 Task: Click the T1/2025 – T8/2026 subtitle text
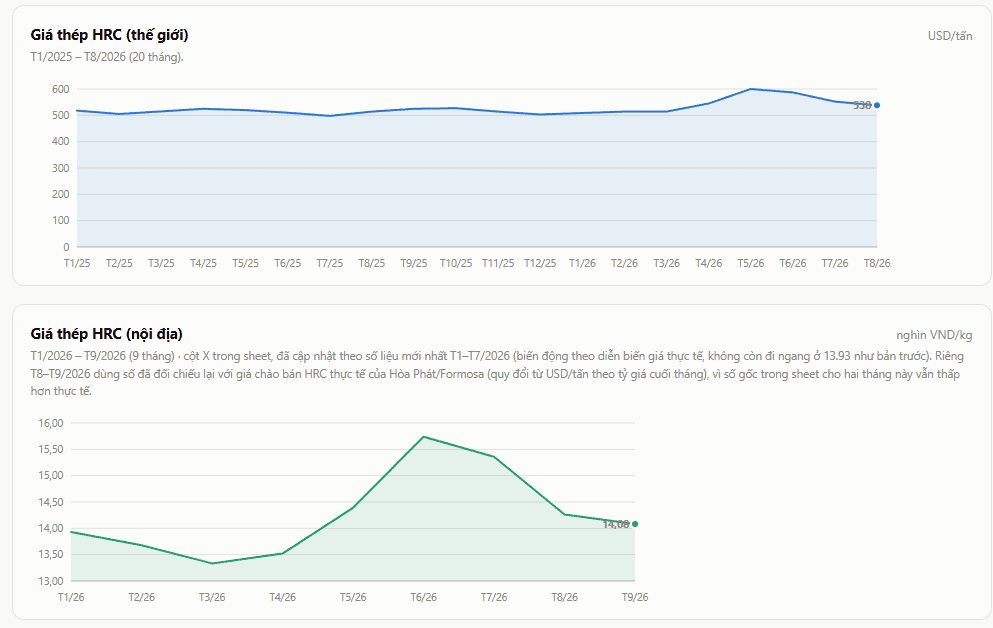click(x=107, y=57)
